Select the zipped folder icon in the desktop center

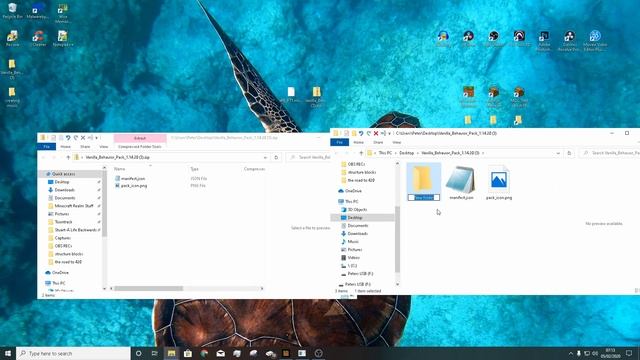[x=316, y=96]
